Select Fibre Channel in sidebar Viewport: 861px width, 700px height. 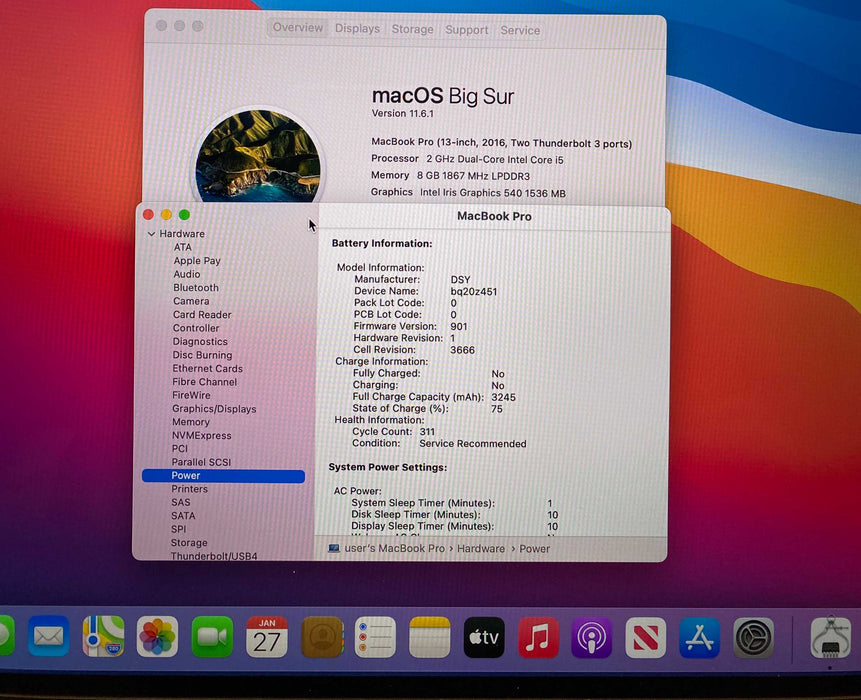coord(204,382)
